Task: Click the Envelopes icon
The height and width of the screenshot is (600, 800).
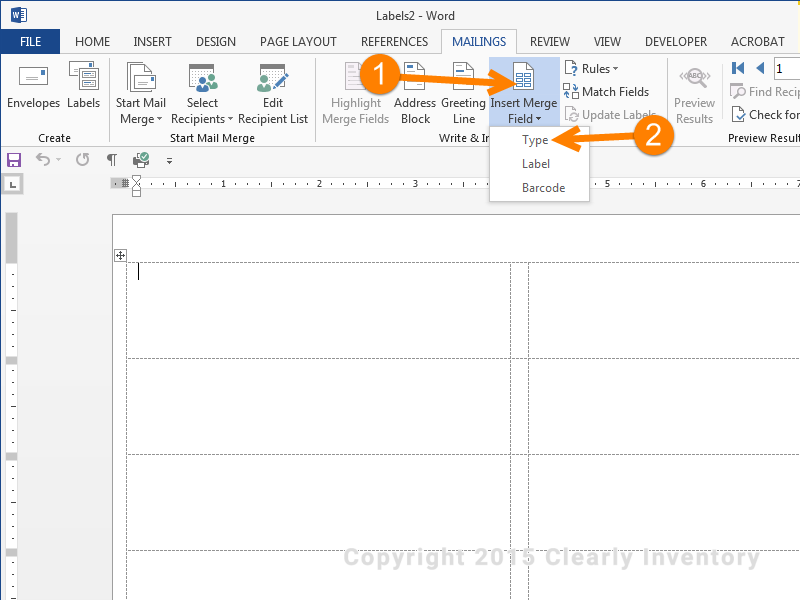Action: (33, 84)
